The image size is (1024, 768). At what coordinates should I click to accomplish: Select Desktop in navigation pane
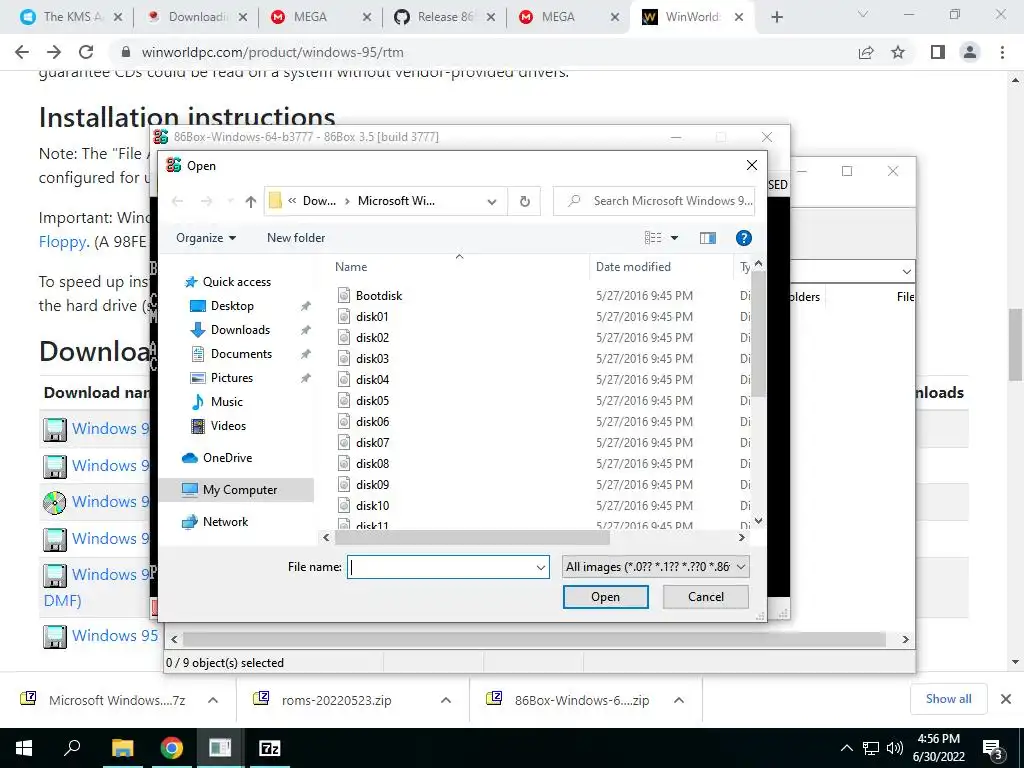click(232, 306)
